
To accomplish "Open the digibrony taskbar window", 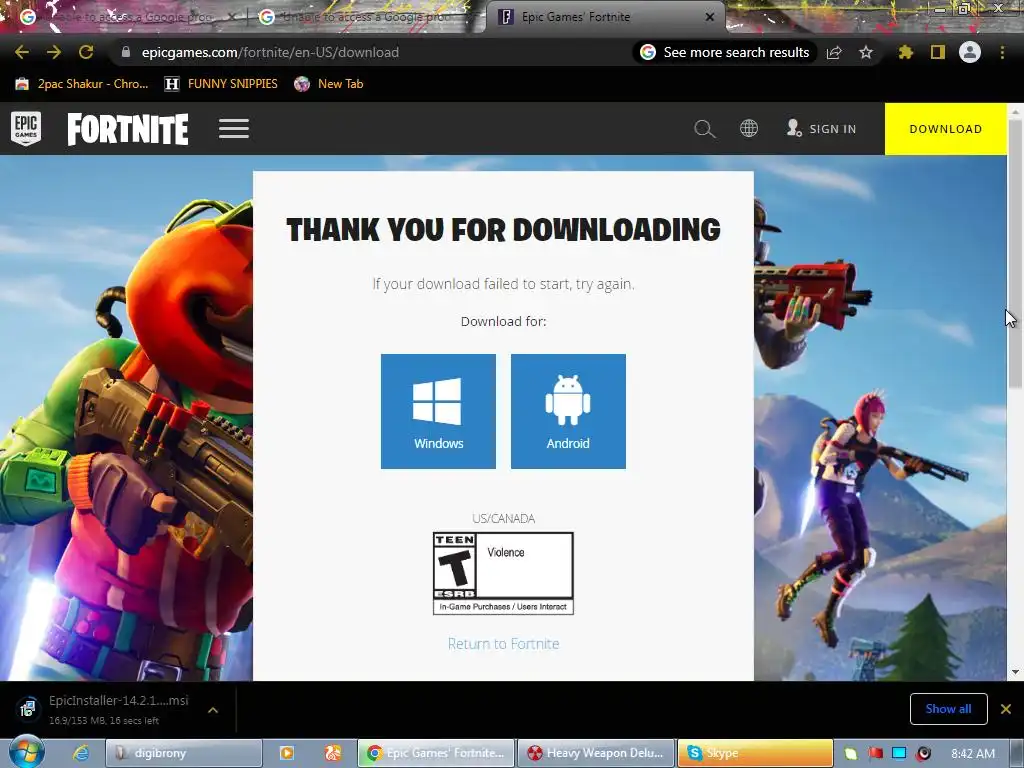I will click(184, 753).
